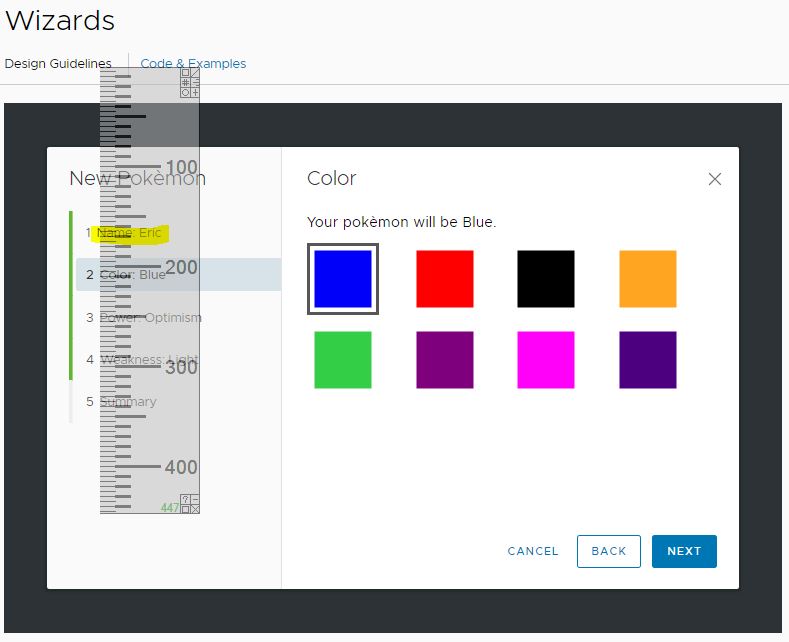Close the ruler overlay with its X icon

[x=195, y=509]
